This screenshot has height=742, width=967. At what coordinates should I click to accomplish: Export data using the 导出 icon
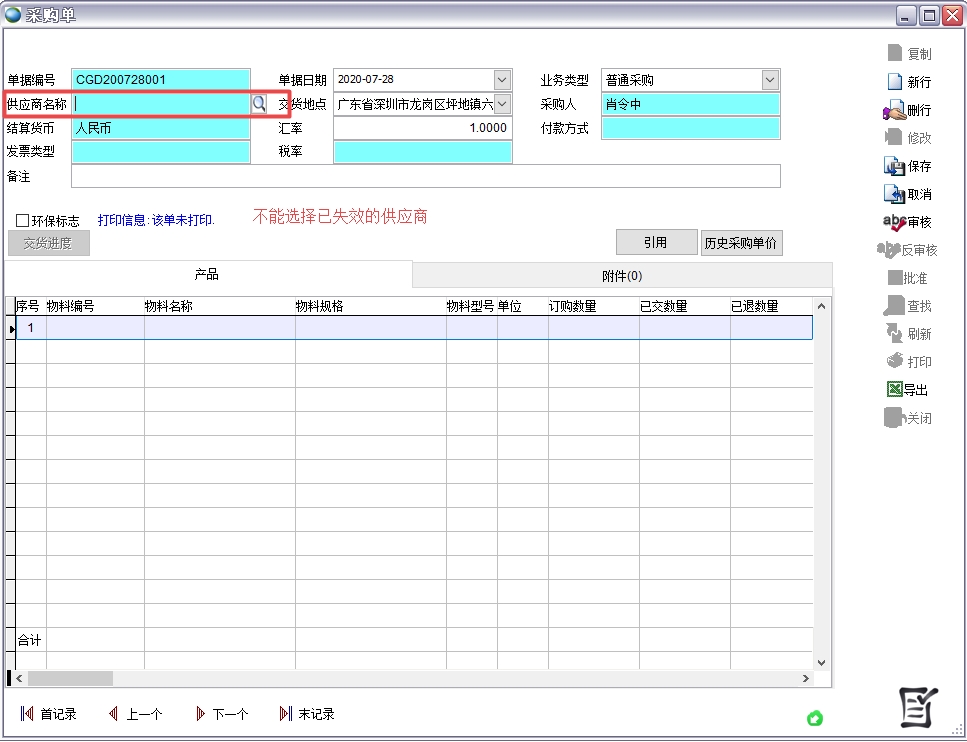coord(895,390)
